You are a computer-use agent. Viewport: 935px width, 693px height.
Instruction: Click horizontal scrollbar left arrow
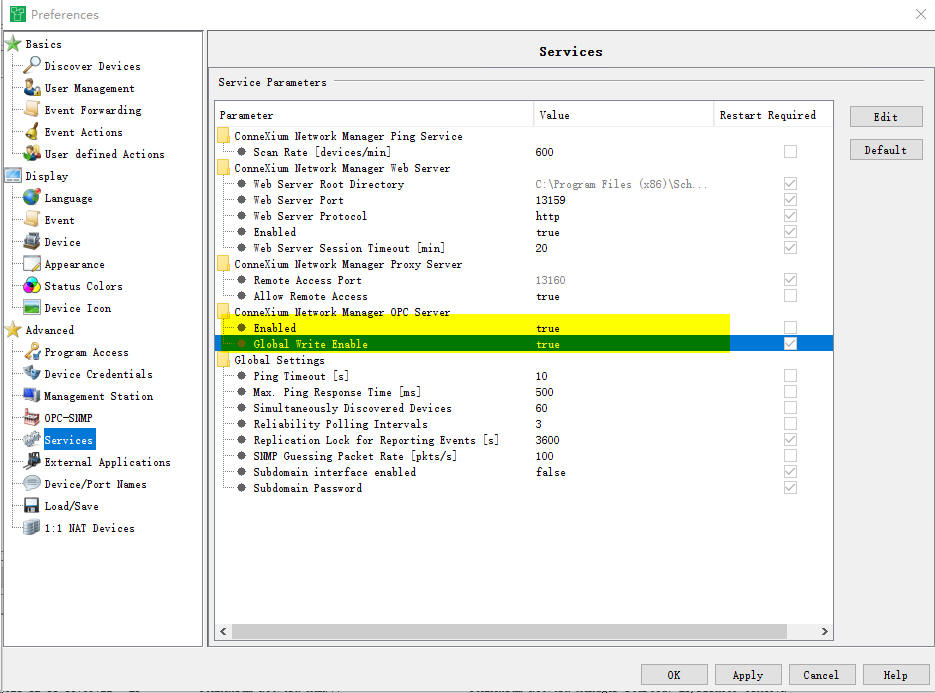coord(224,631)
